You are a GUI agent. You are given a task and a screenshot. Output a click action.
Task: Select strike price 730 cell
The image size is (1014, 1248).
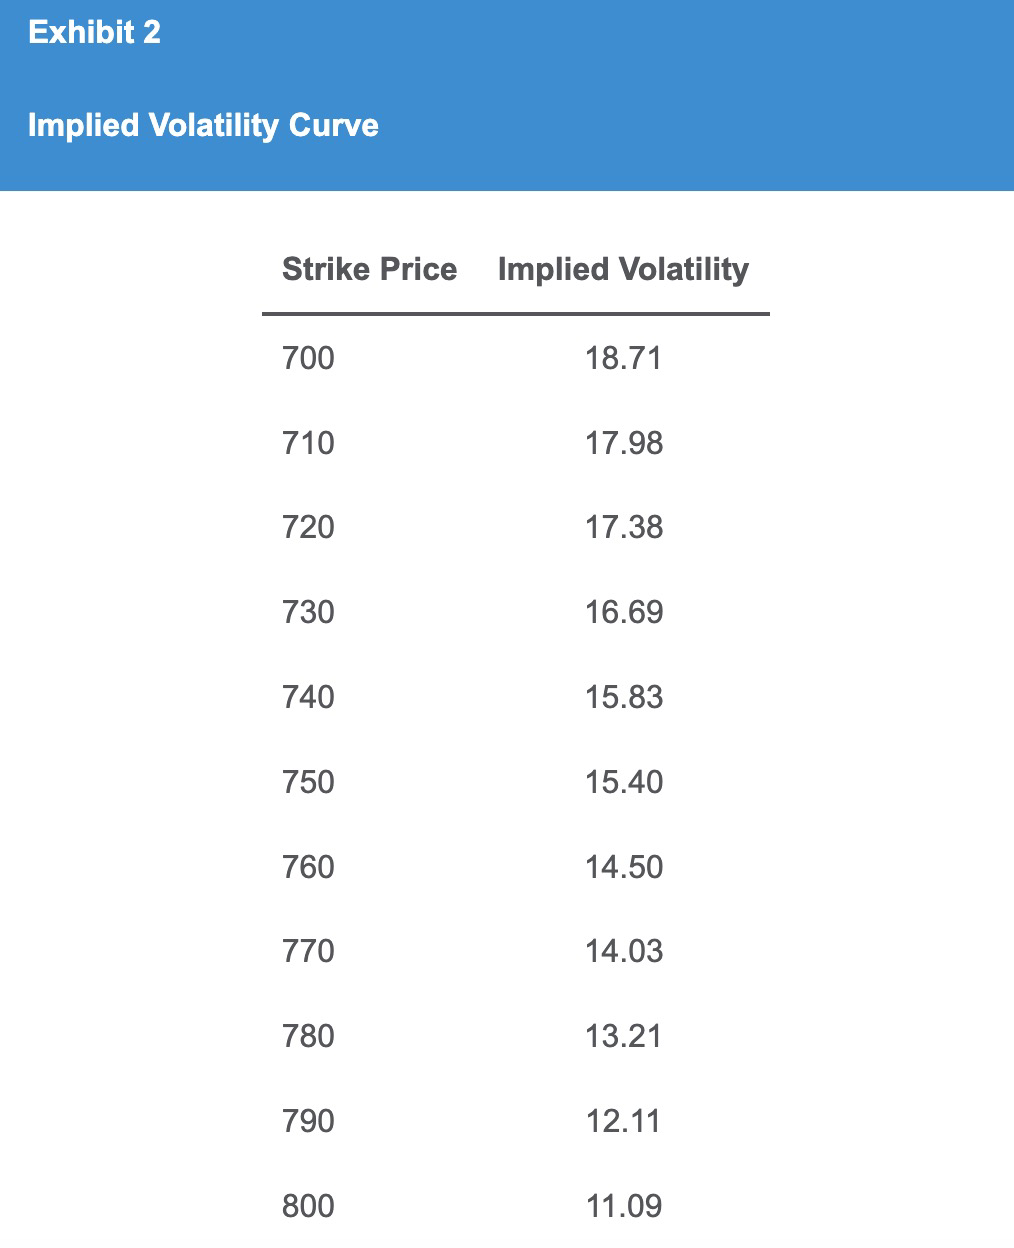(x=308, y=612)
